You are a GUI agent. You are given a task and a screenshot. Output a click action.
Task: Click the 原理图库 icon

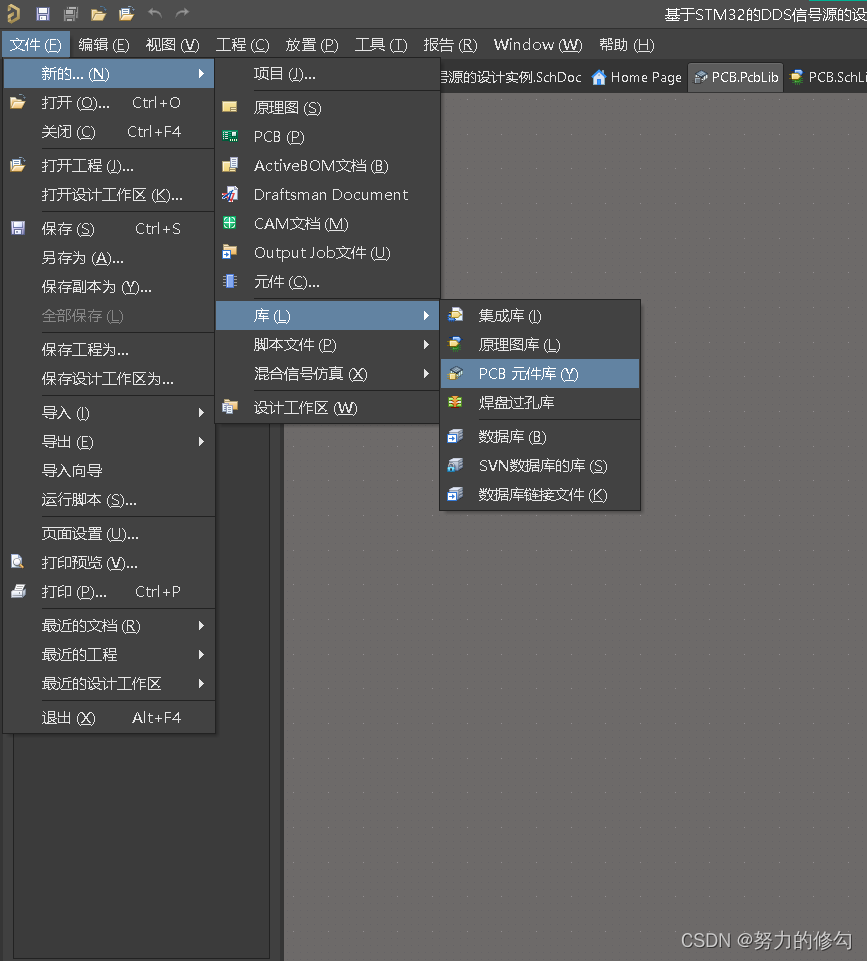tap(455, 344)
